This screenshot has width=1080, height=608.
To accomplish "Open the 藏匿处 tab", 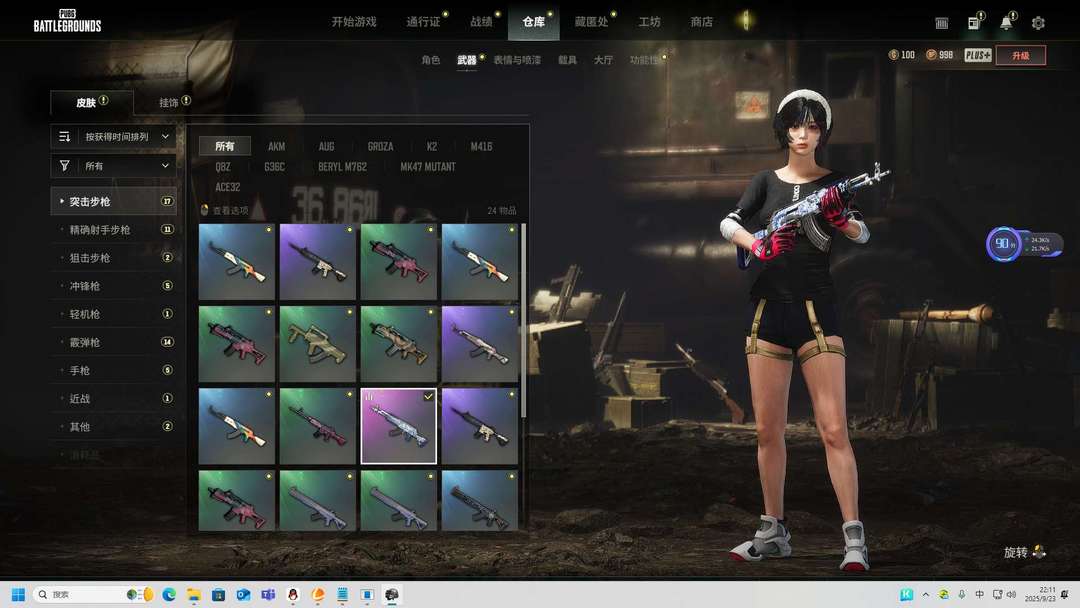I will [x=591, y=21].
